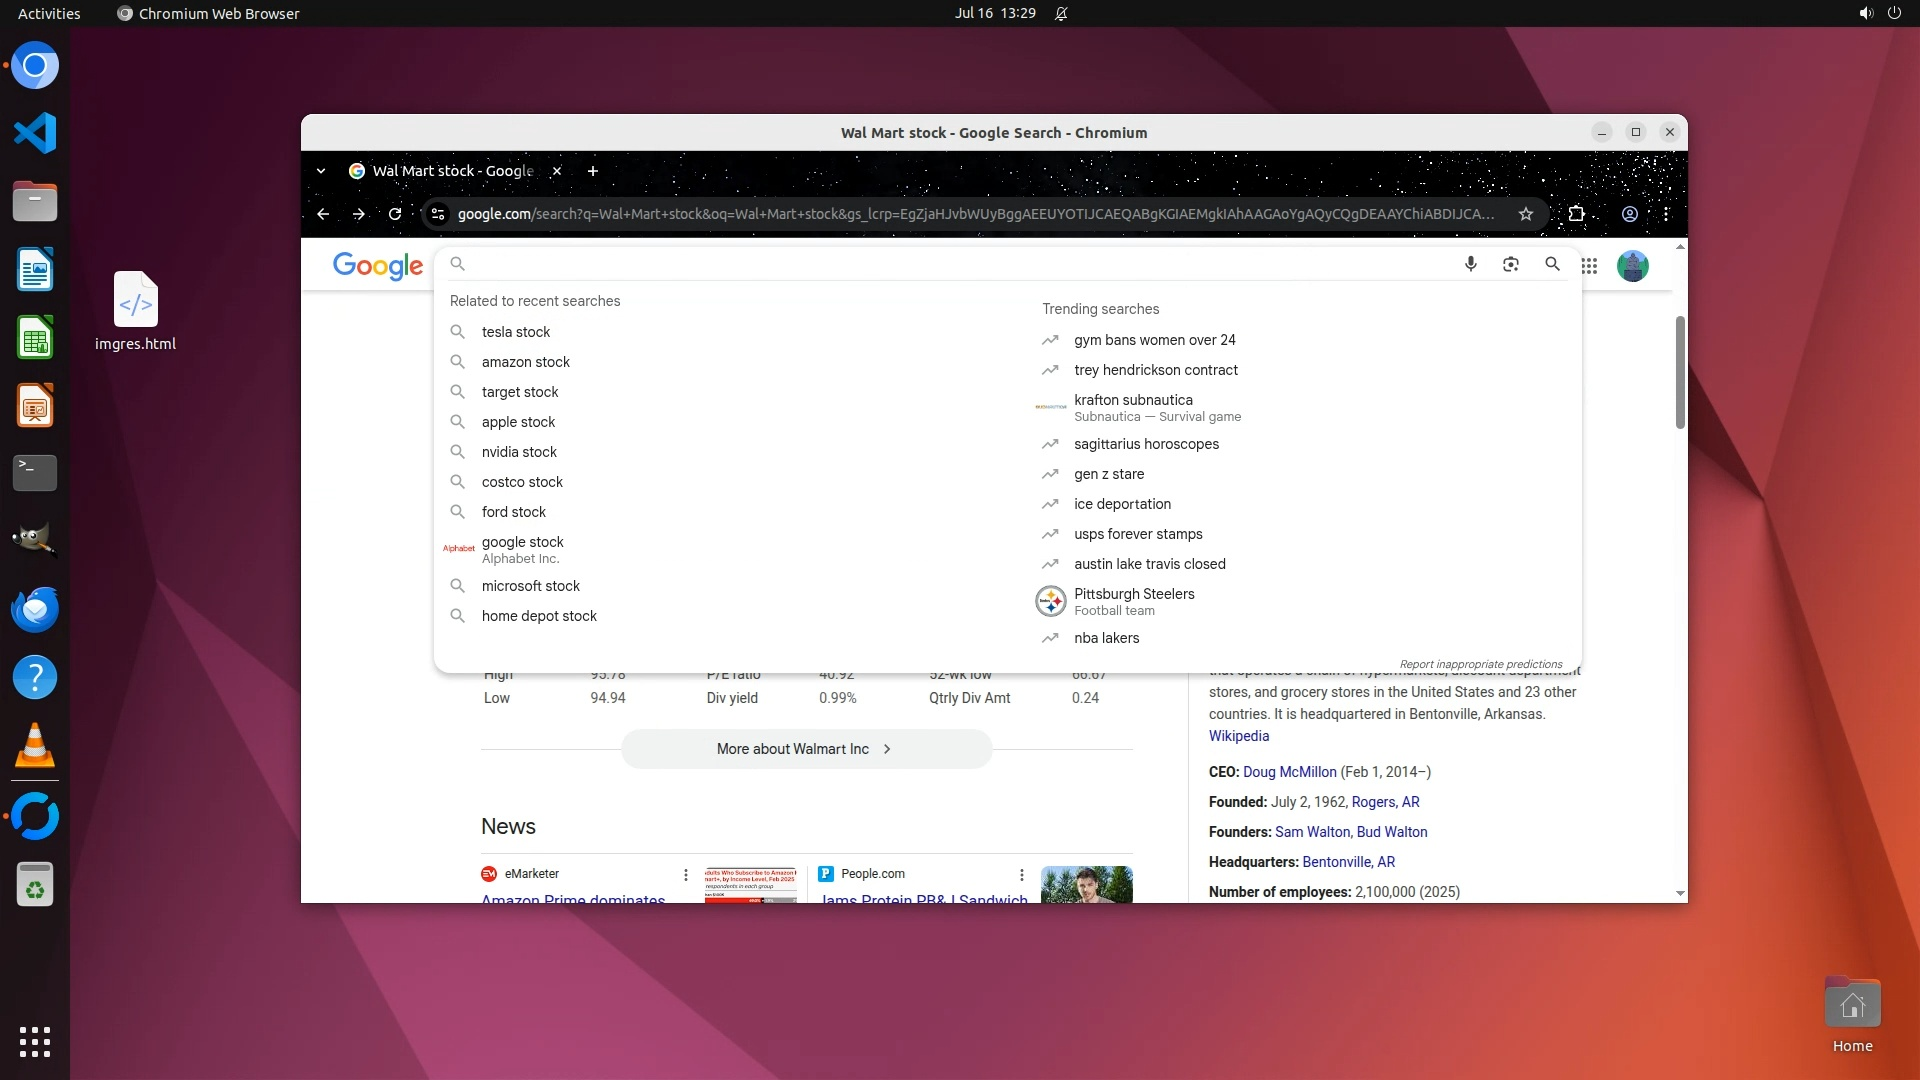Select the Wal Mart stock tab
The image size is (1920, 1080).
click(x=452, y=171)
